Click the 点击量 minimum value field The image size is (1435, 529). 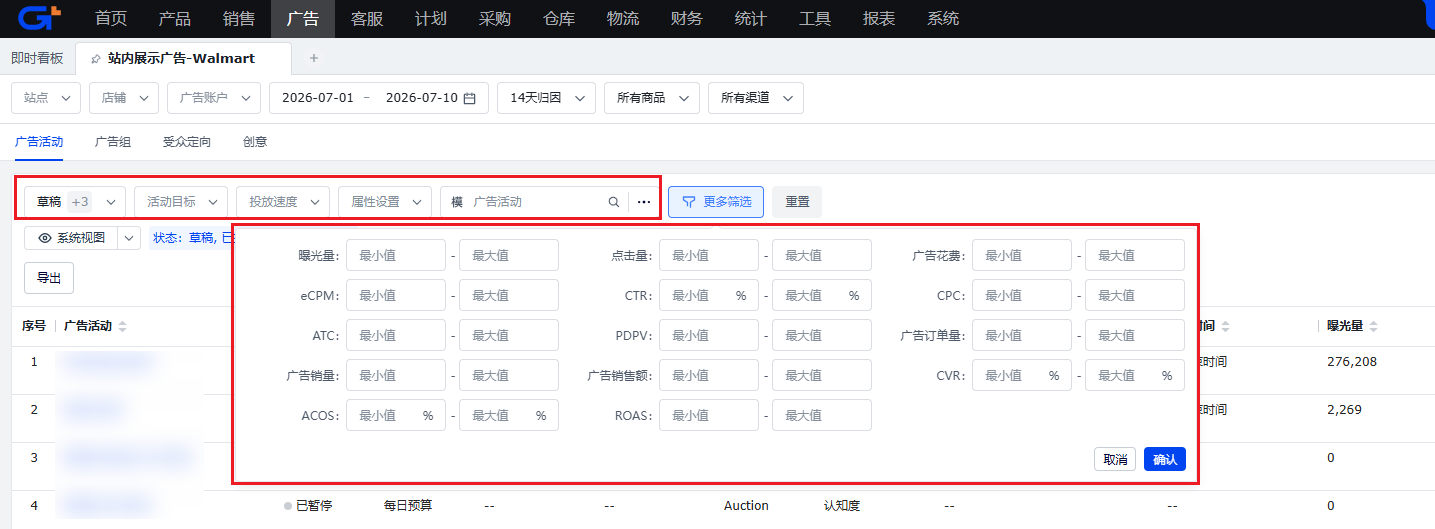click(x=709, y=255)
